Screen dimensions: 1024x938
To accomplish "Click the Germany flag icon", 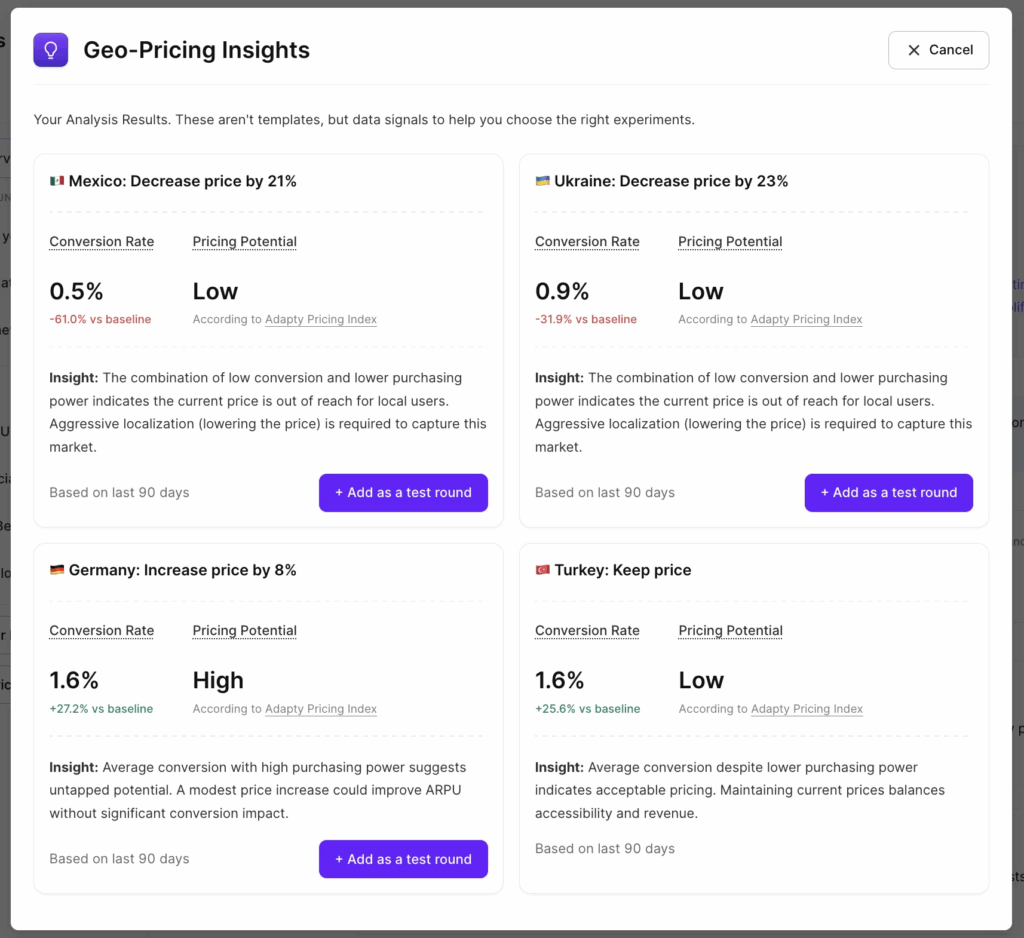I will point(57,570).
